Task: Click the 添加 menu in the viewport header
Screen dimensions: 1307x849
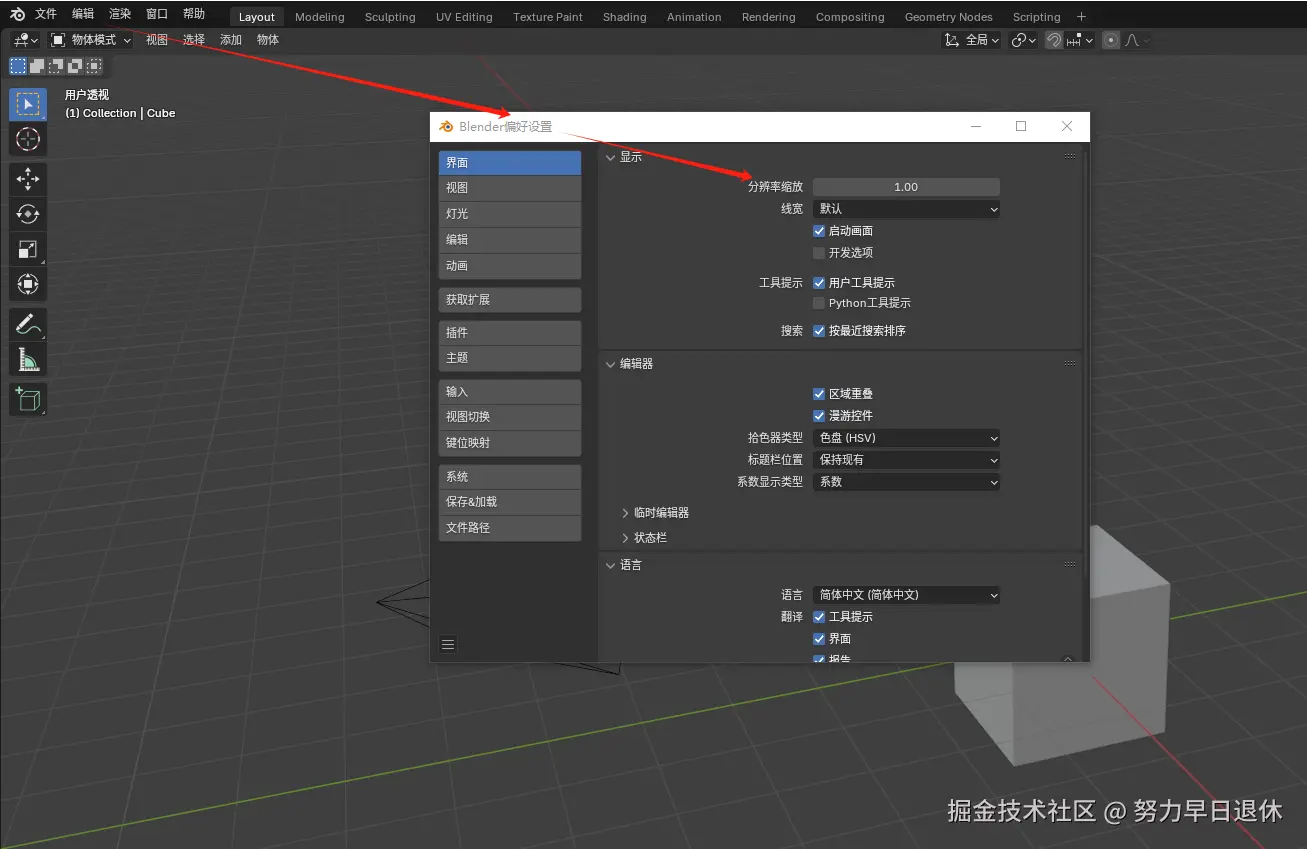Action: [231, 40]
